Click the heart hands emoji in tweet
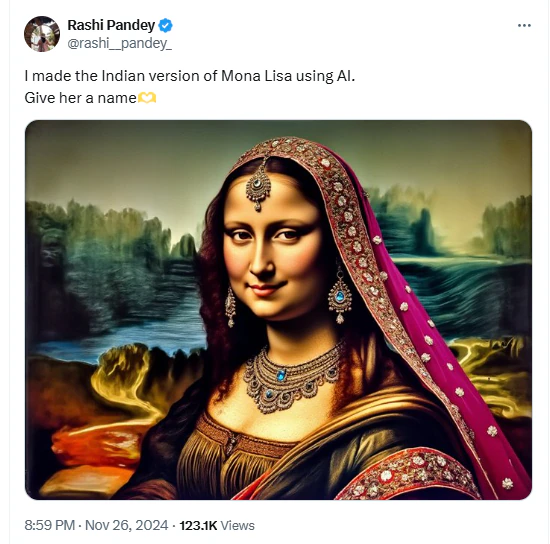 pos(147,98)
